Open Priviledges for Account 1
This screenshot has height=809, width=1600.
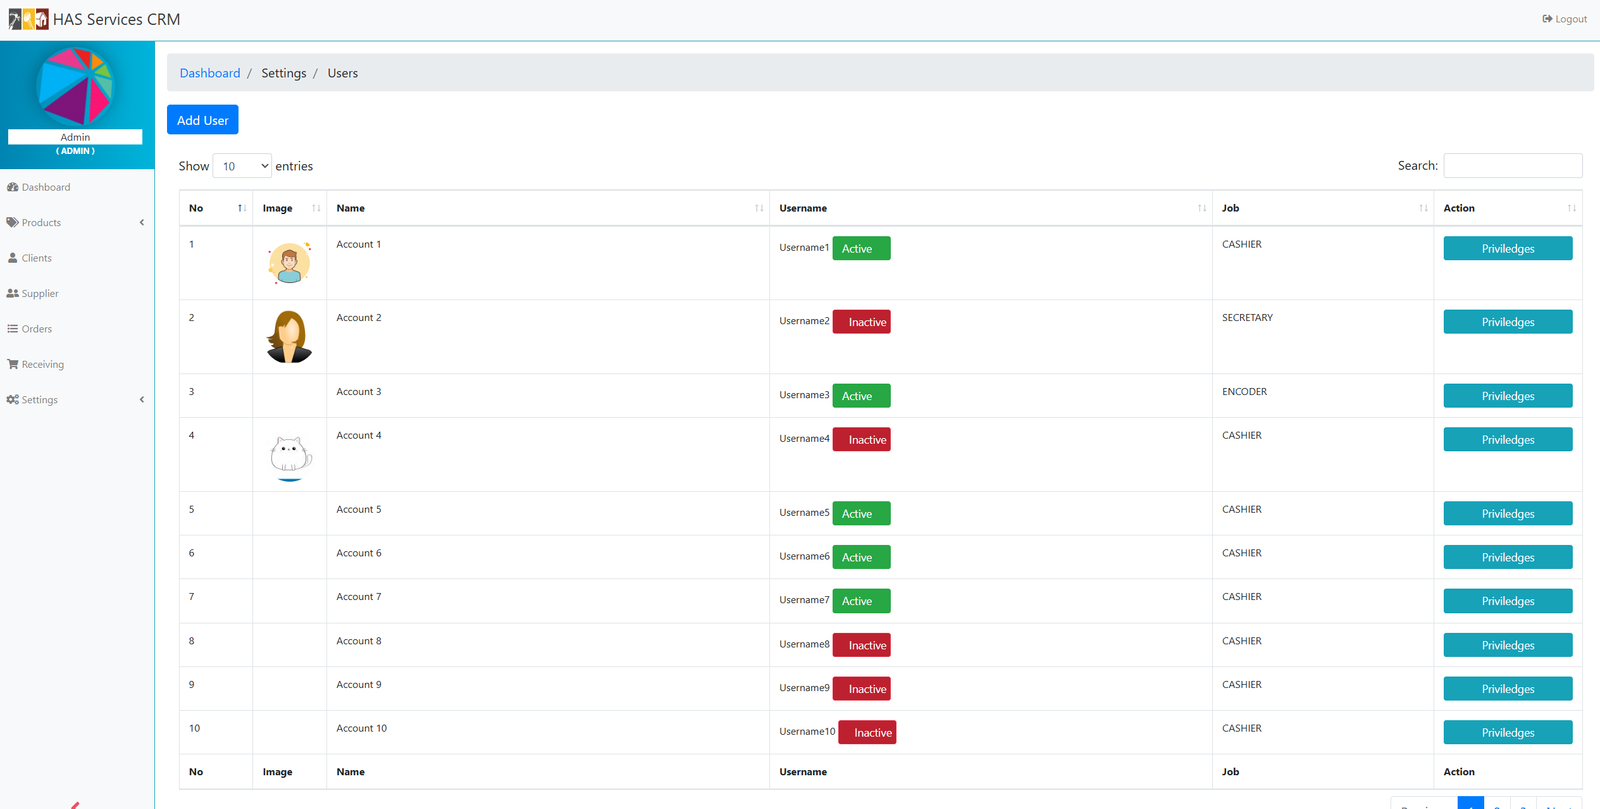[1507, 249]
